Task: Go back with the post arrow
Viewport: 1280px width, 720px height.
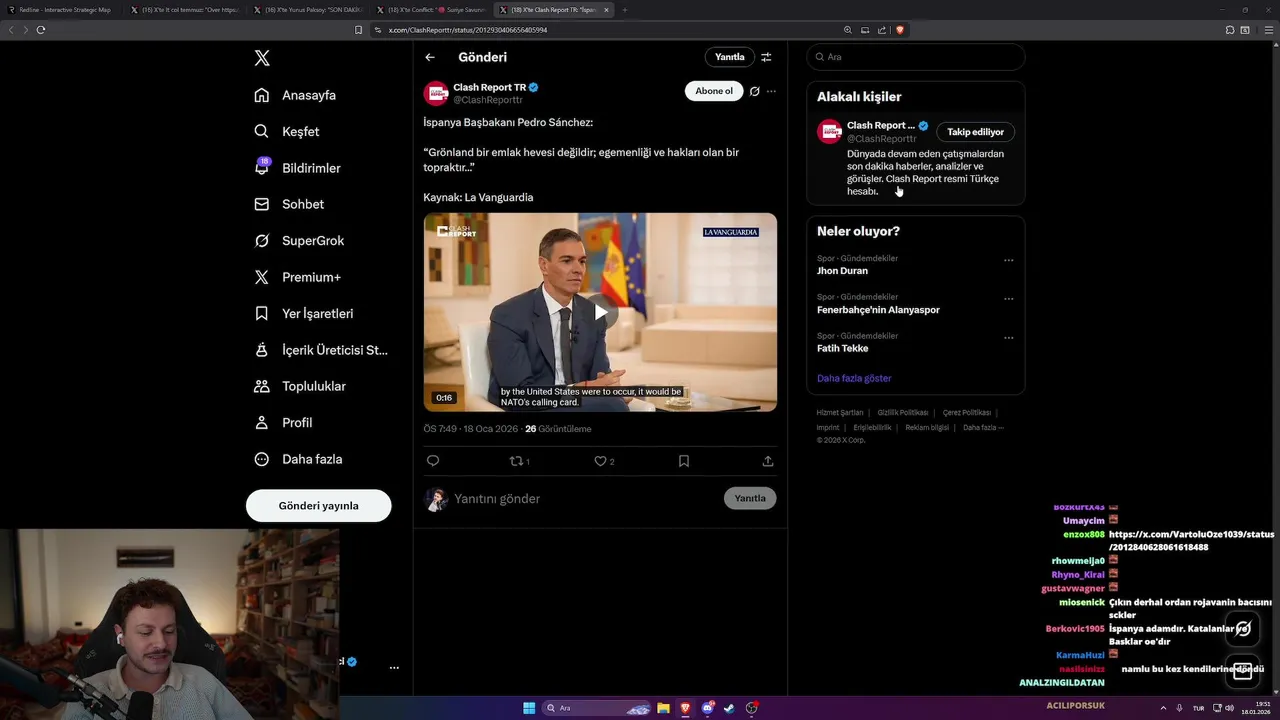Action: tap(430, 57)
